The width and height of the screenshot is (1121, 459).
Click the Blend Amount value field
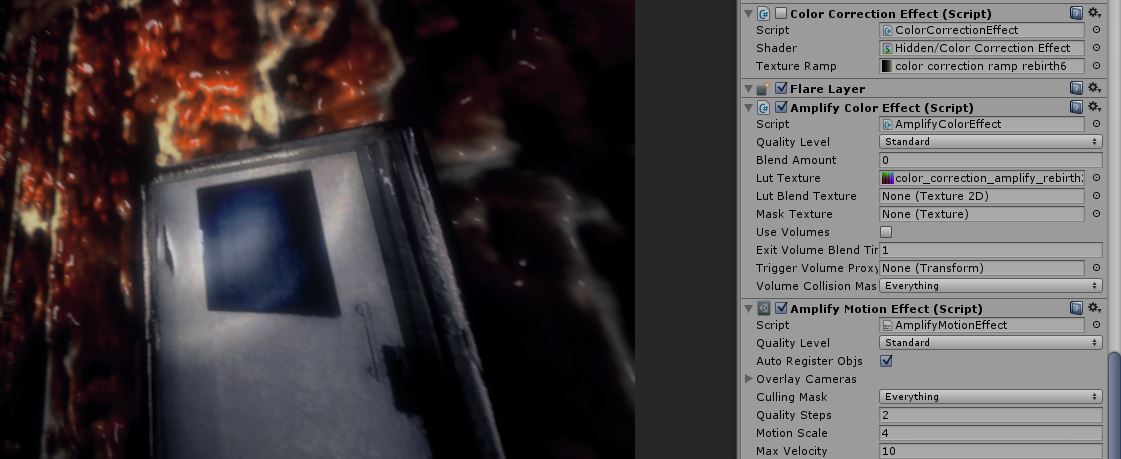[x=990, y=160]
